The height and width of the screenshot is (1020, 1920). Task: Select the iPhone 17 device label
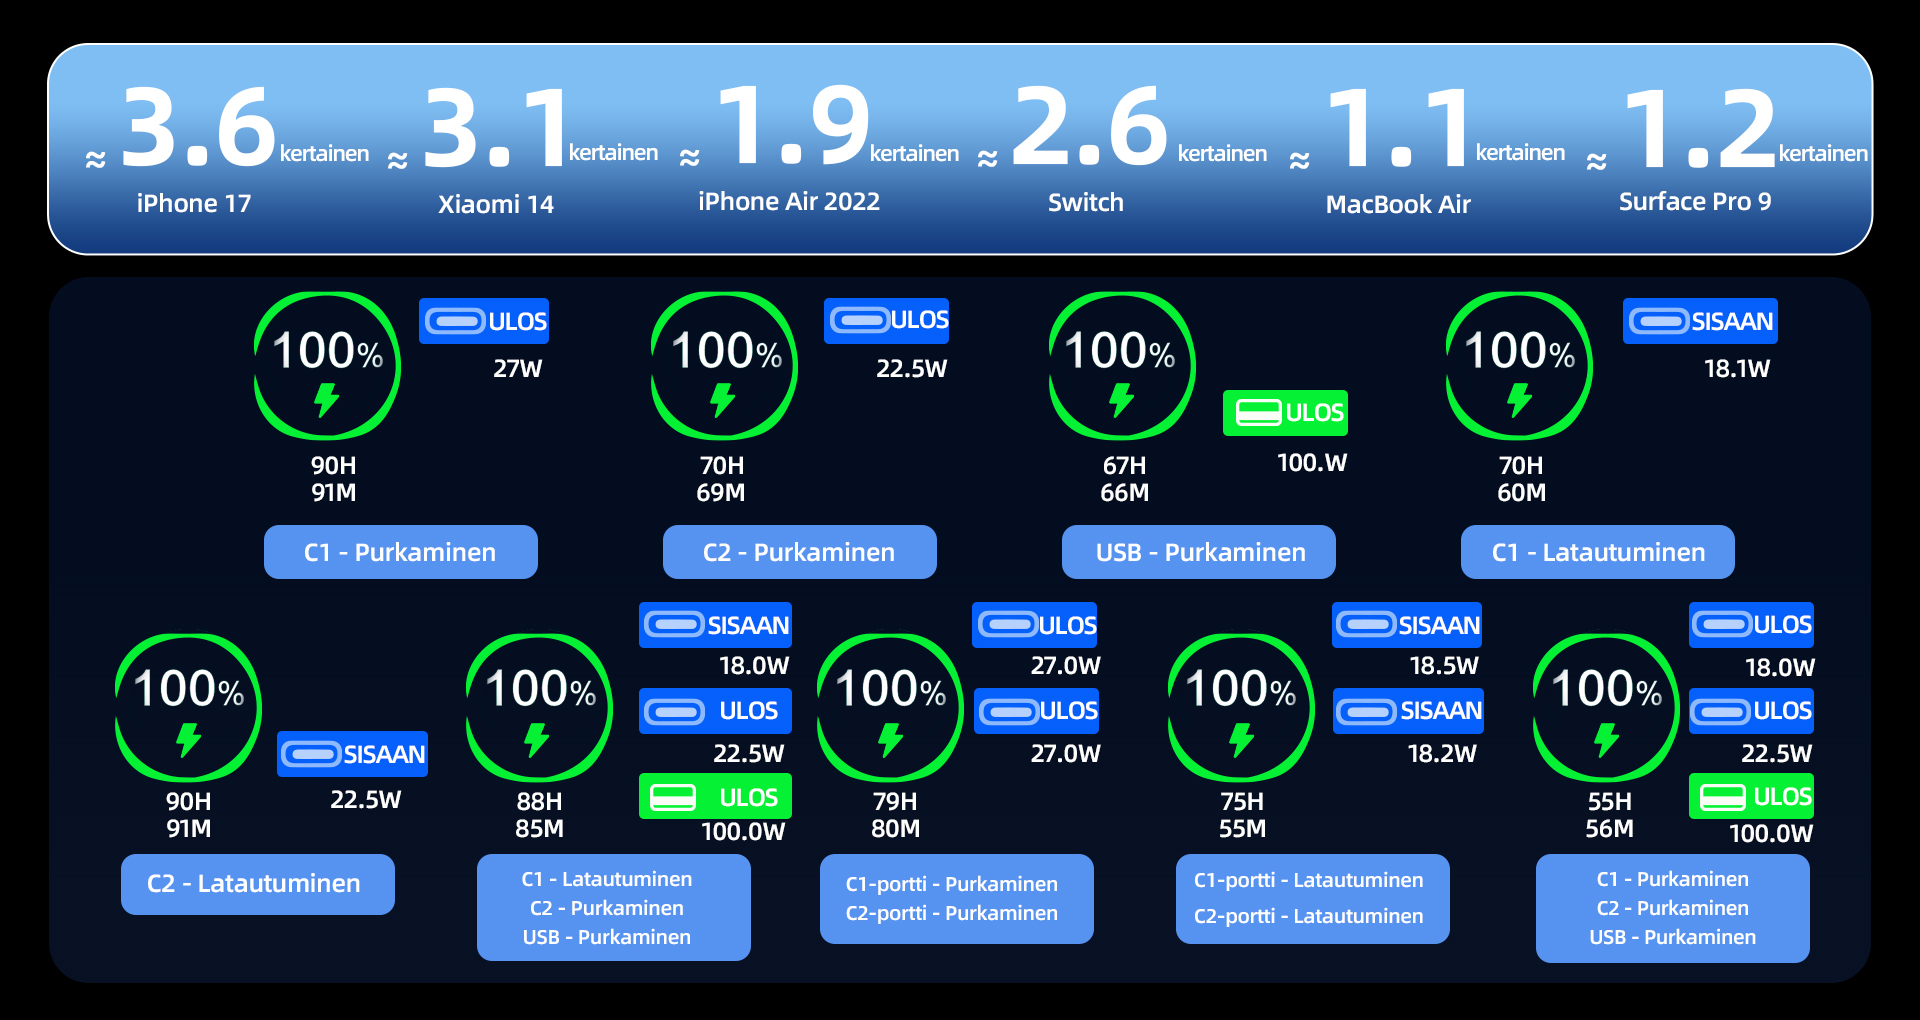point(194,203)
